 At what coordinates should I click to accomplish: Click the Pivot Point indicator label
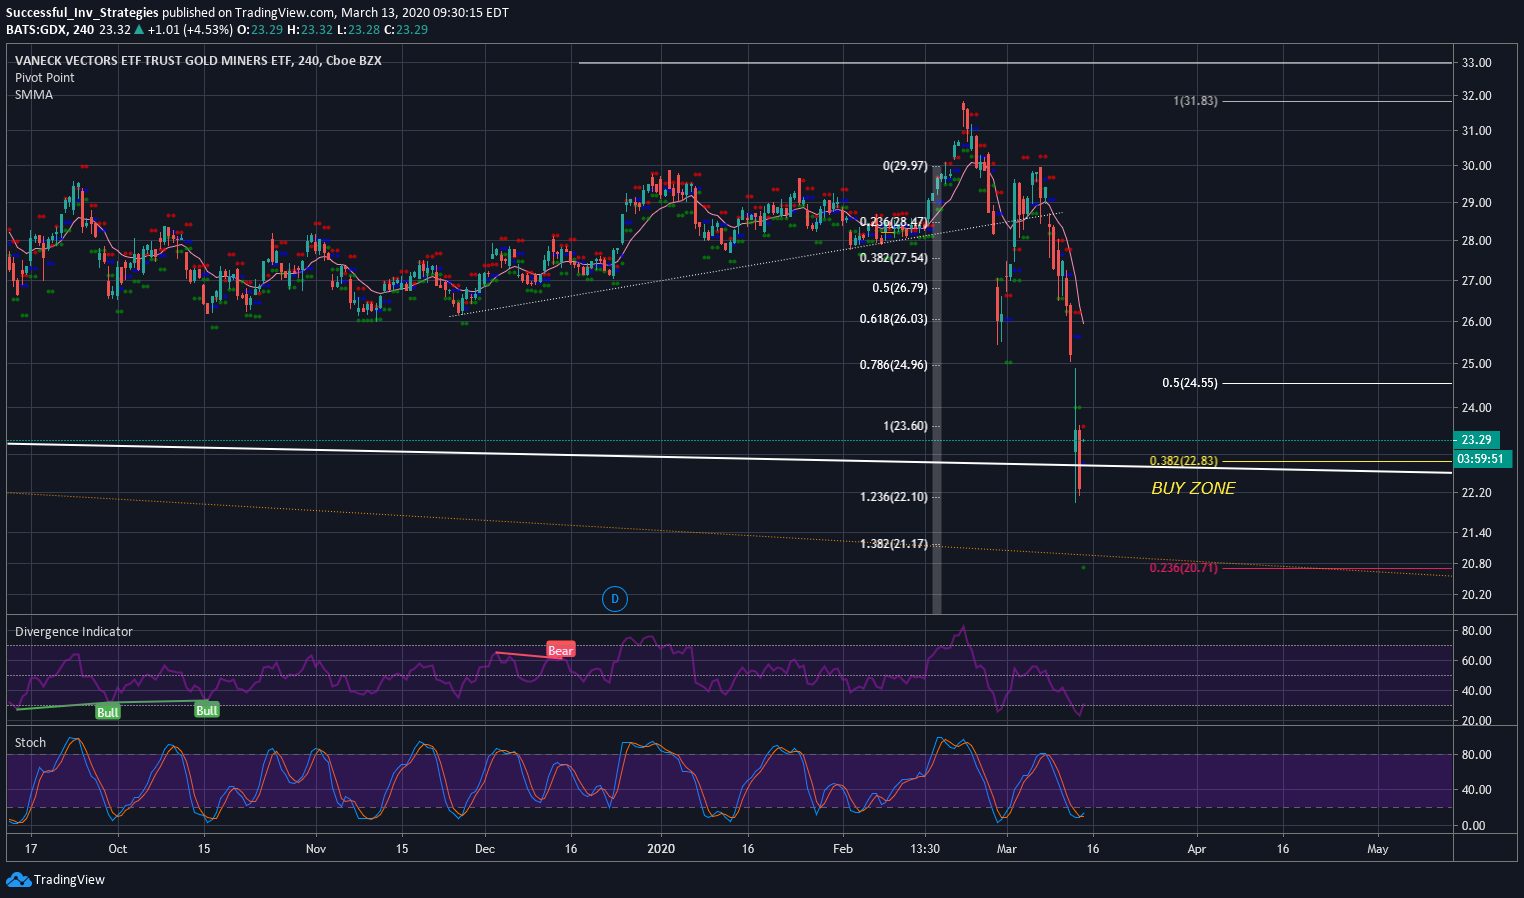[x=45, y=78]
